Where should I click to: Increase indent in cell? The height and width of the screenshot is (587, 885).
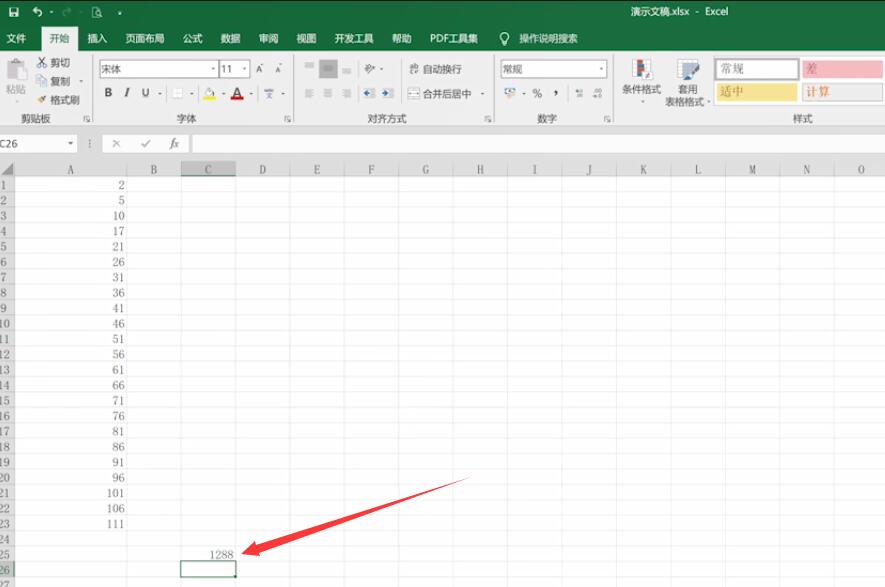387,93
